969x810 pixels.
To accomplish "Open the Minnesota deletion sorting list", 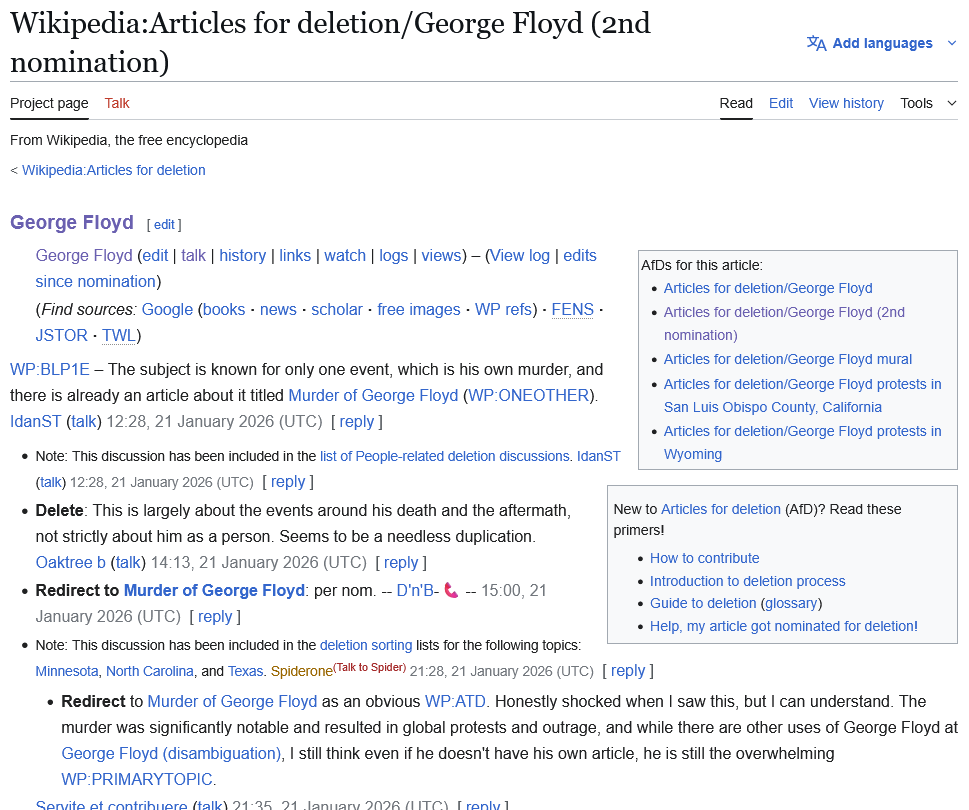I will pyautogui.click(x=67, y=672).
